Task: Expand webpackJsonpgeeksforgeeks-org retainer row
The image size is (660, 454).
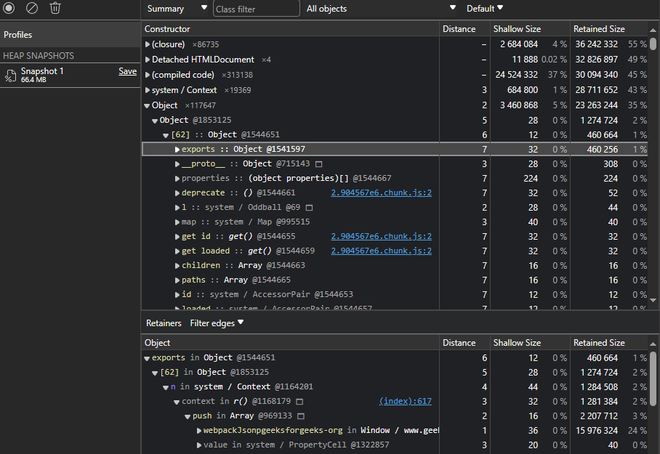Action: click(199, 431)
